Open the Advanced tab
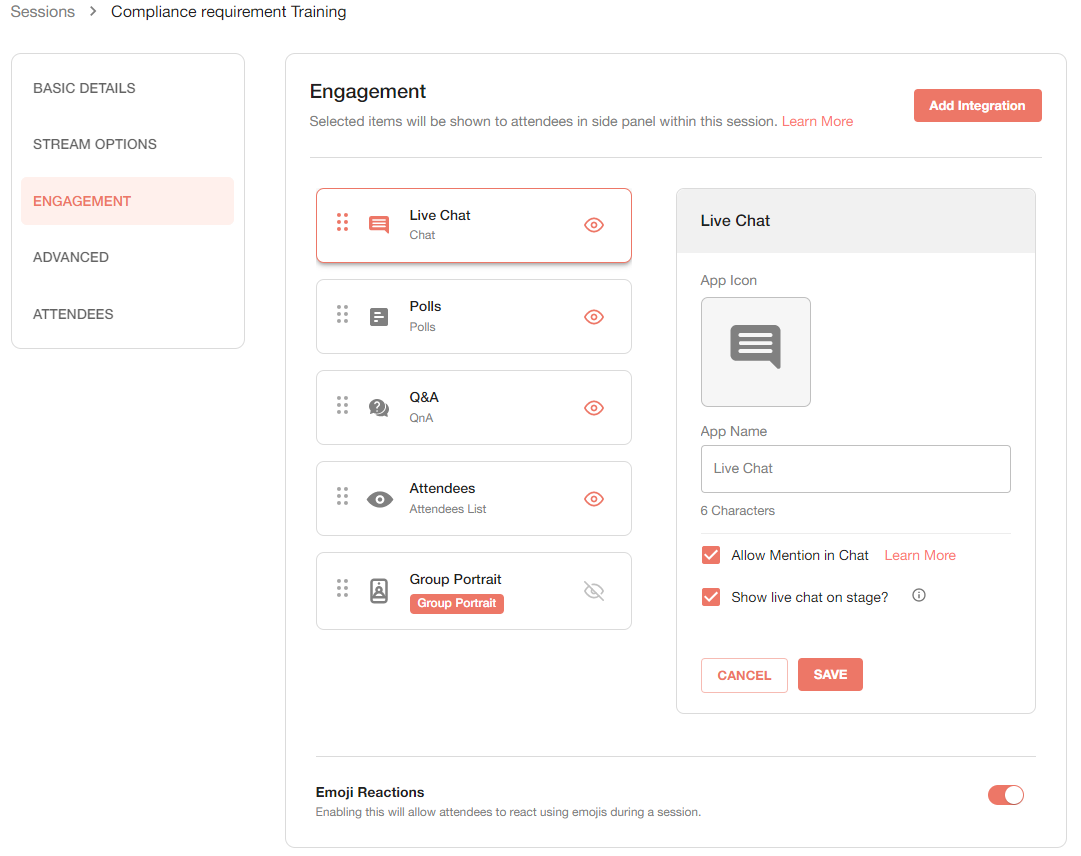Screen dimensions: 1081x856 (128, 257)
